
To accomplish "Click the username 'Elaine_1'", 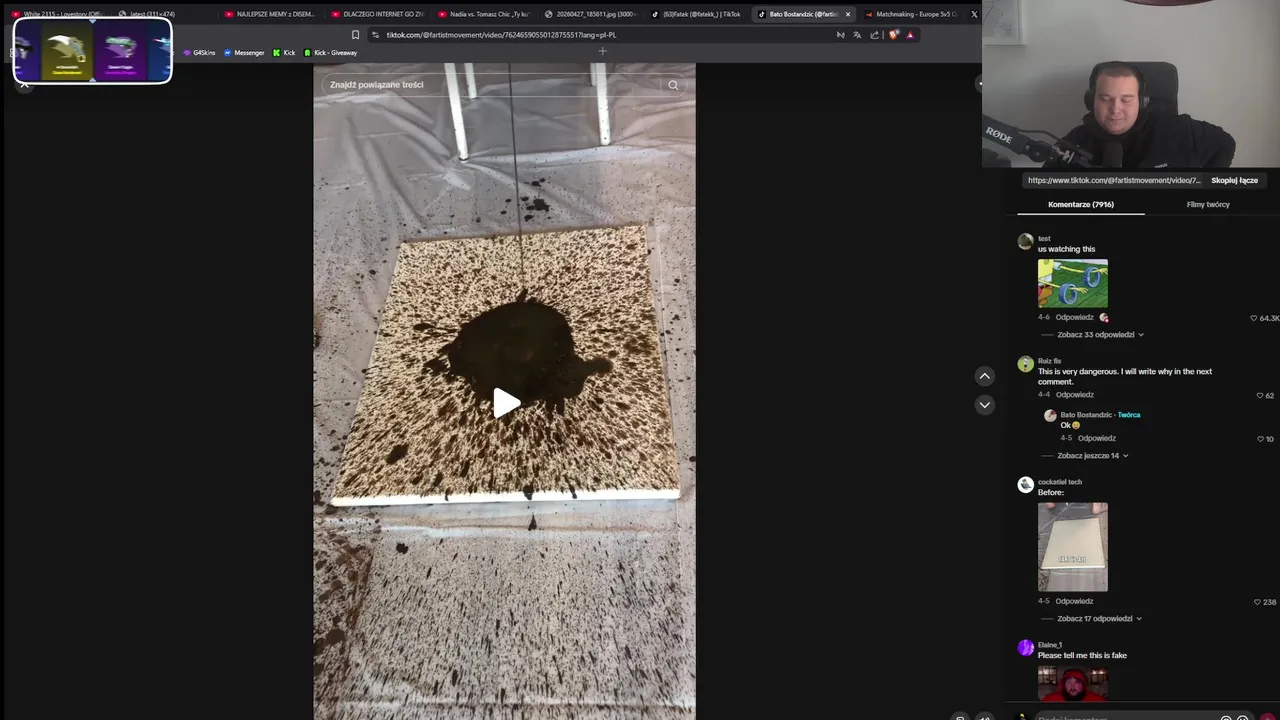I will [1050, 645].
